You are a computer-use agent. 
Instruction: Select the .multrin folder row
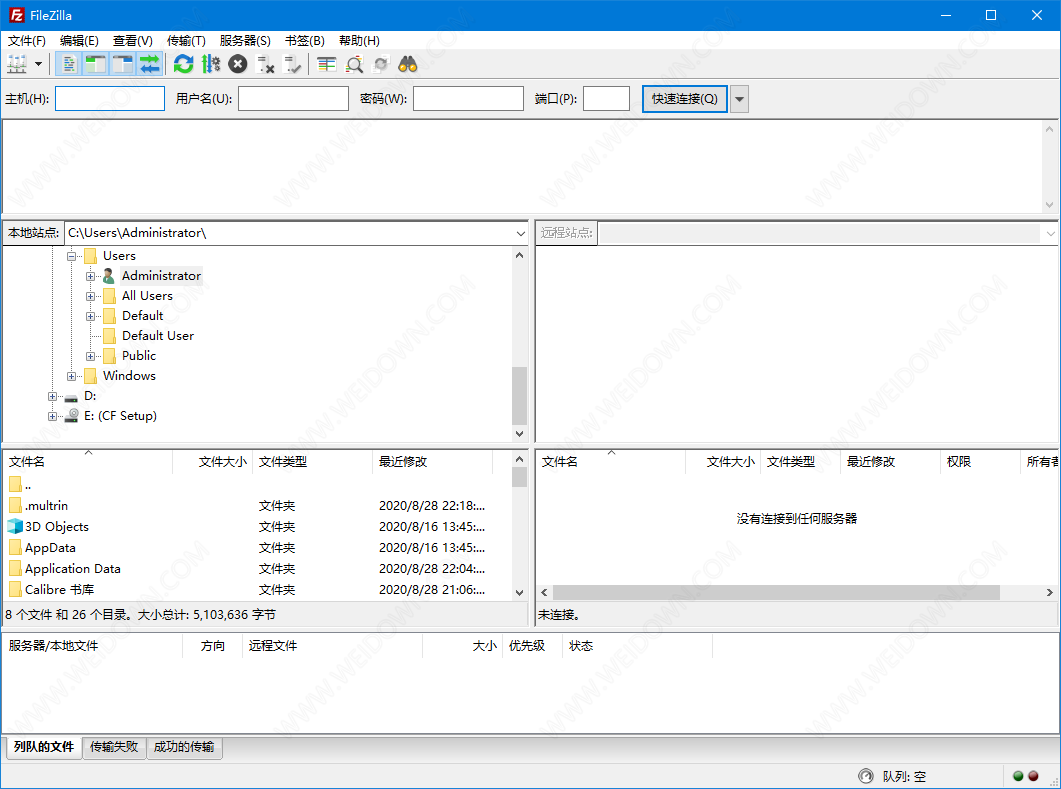coord(257,505)
